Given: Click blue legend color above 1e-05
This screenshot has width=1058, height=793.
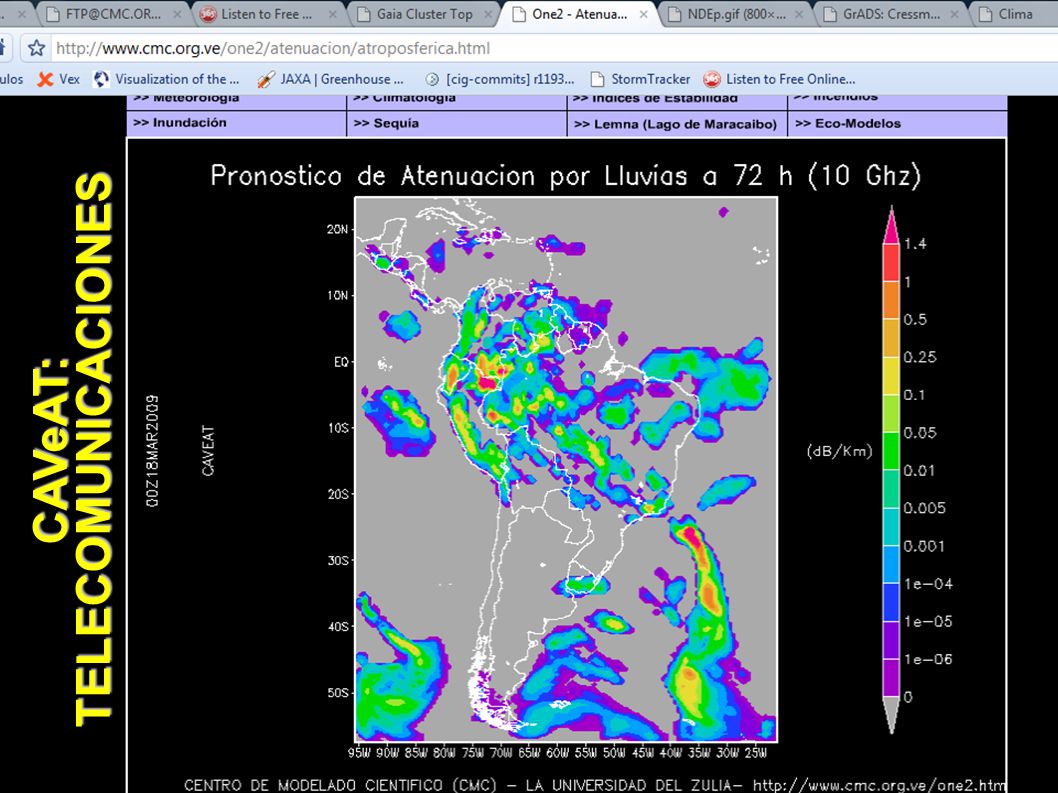Looking at the screenshot, I should [891, 603].
